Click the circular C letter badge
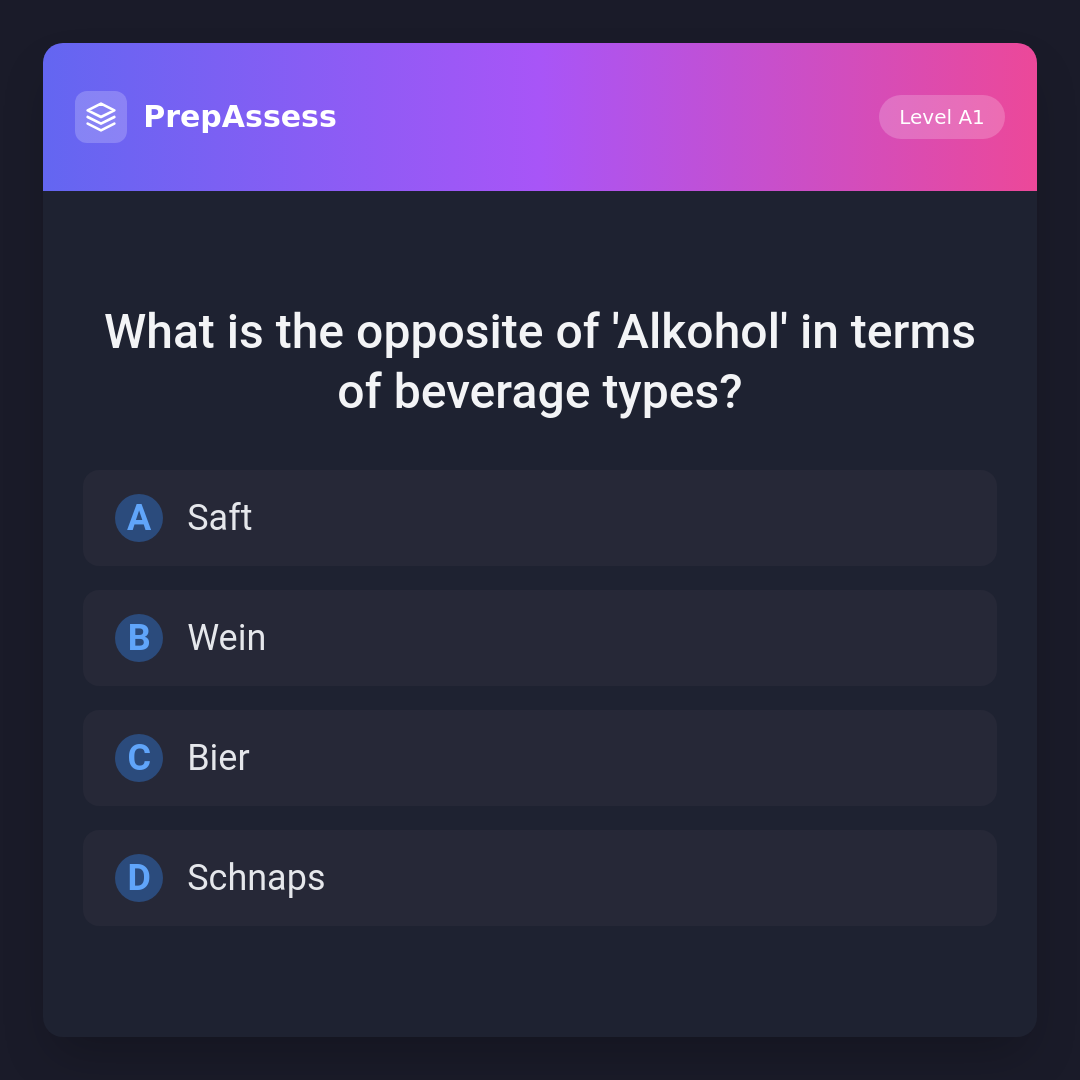This screenshot has height=1080, width=1080. coord(139,758)
